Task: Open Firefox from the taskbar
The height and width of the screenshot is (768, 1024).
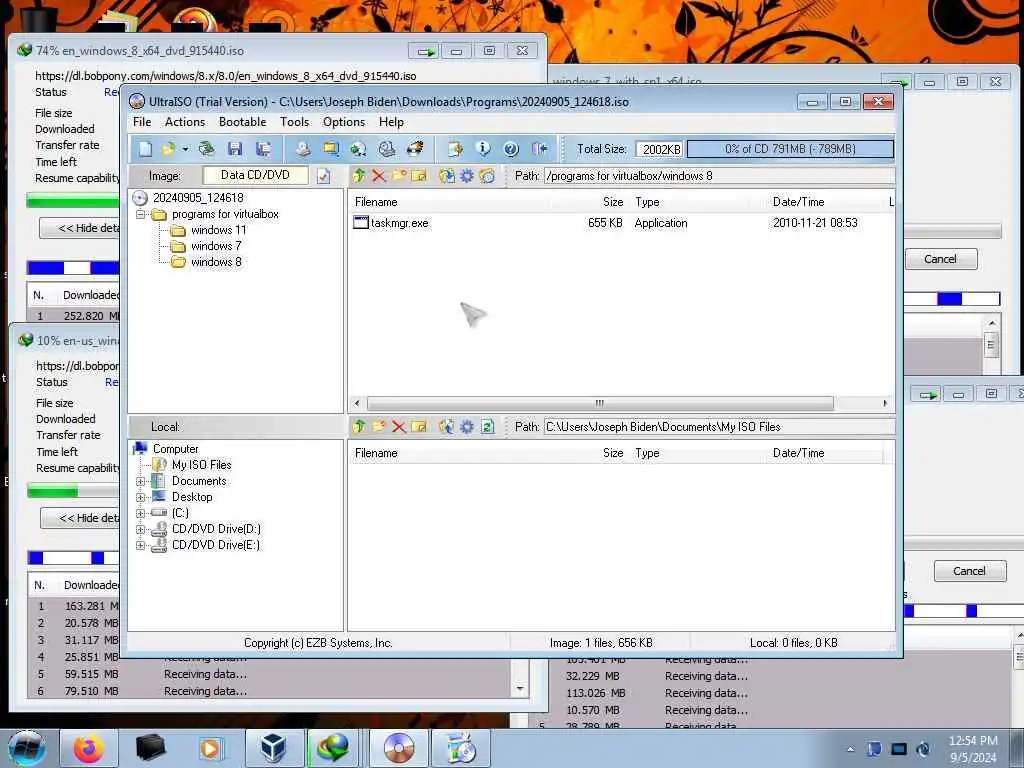Action: pyautogui.click(x=88, y=748)
